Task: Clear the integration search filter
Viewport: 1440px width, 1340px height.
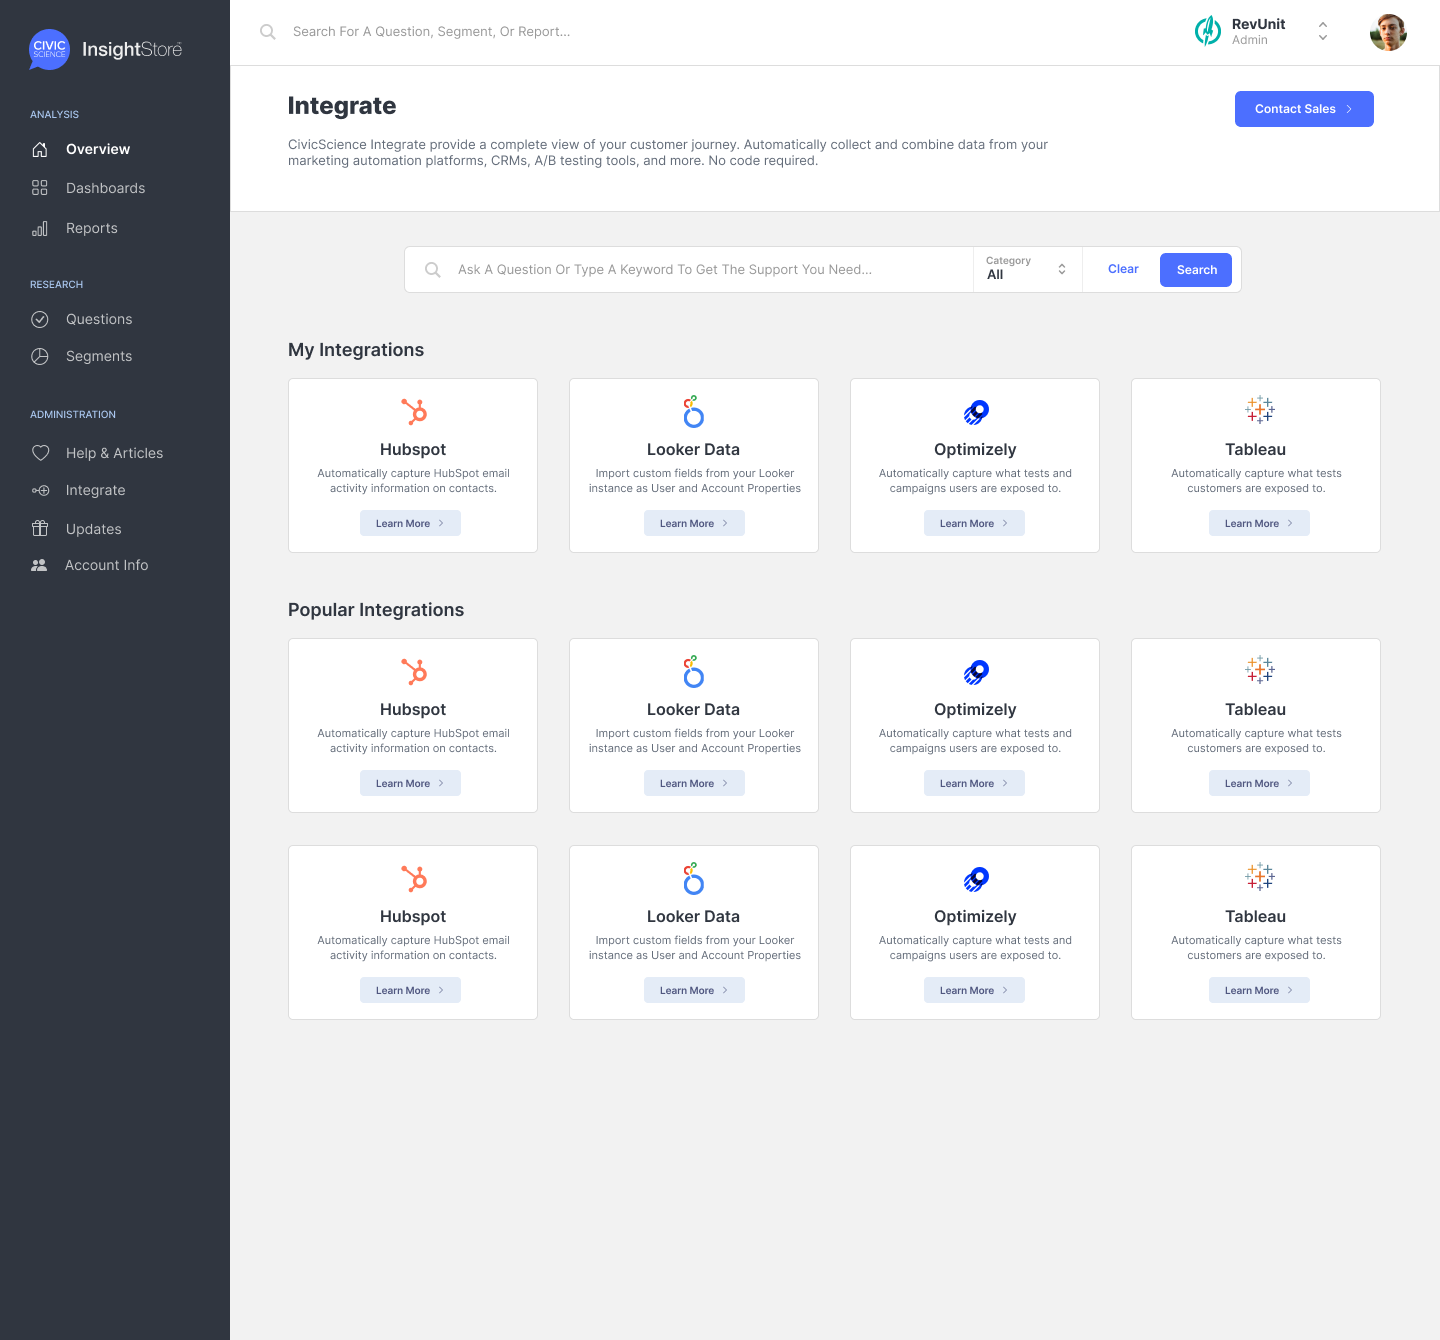Action: click(x=1123, y=269)
